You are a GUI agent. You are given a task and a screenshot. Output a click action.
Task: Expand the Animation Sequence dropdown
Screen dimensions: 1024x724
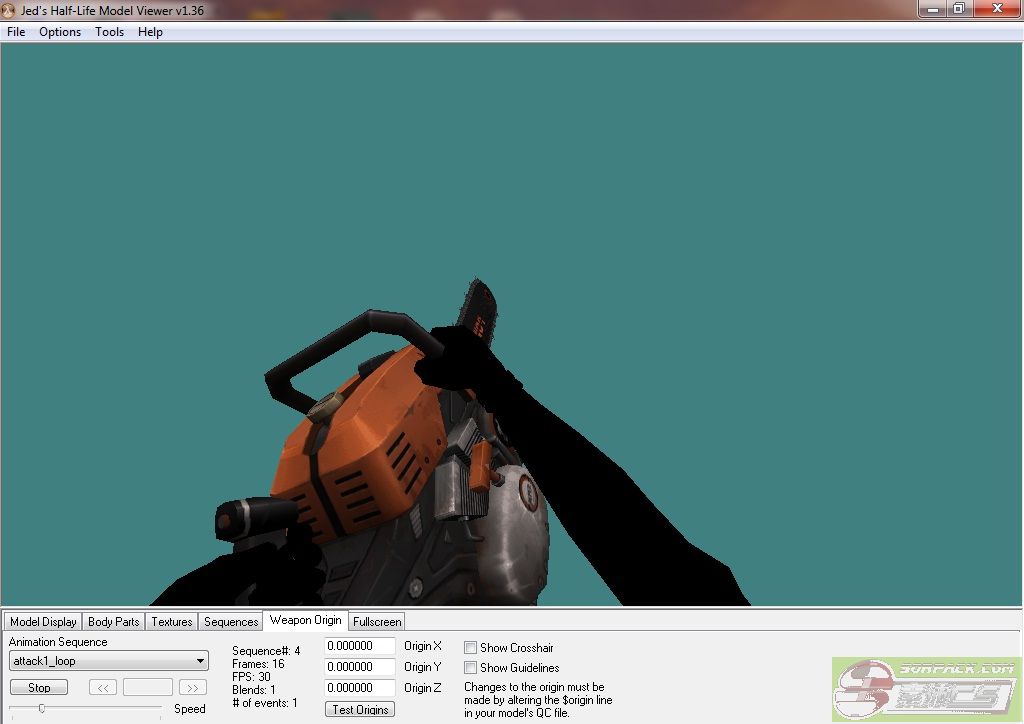pyautogui.click(x=109, y=661)
